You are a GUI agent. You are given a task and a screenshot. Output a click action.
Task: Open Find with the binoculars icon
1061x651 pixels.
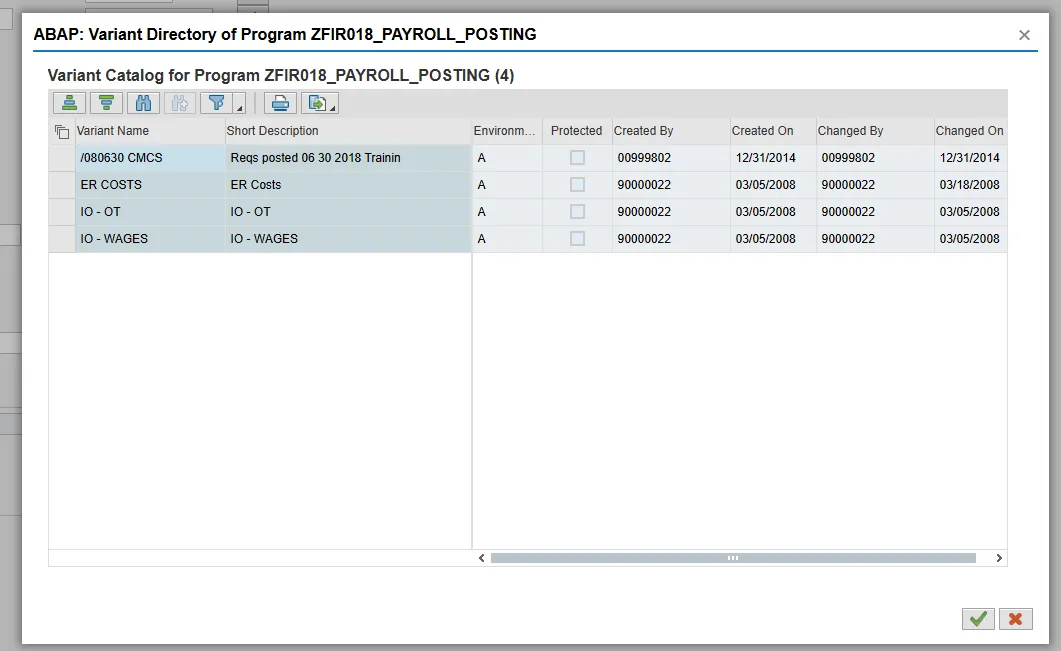pos(143,103)
